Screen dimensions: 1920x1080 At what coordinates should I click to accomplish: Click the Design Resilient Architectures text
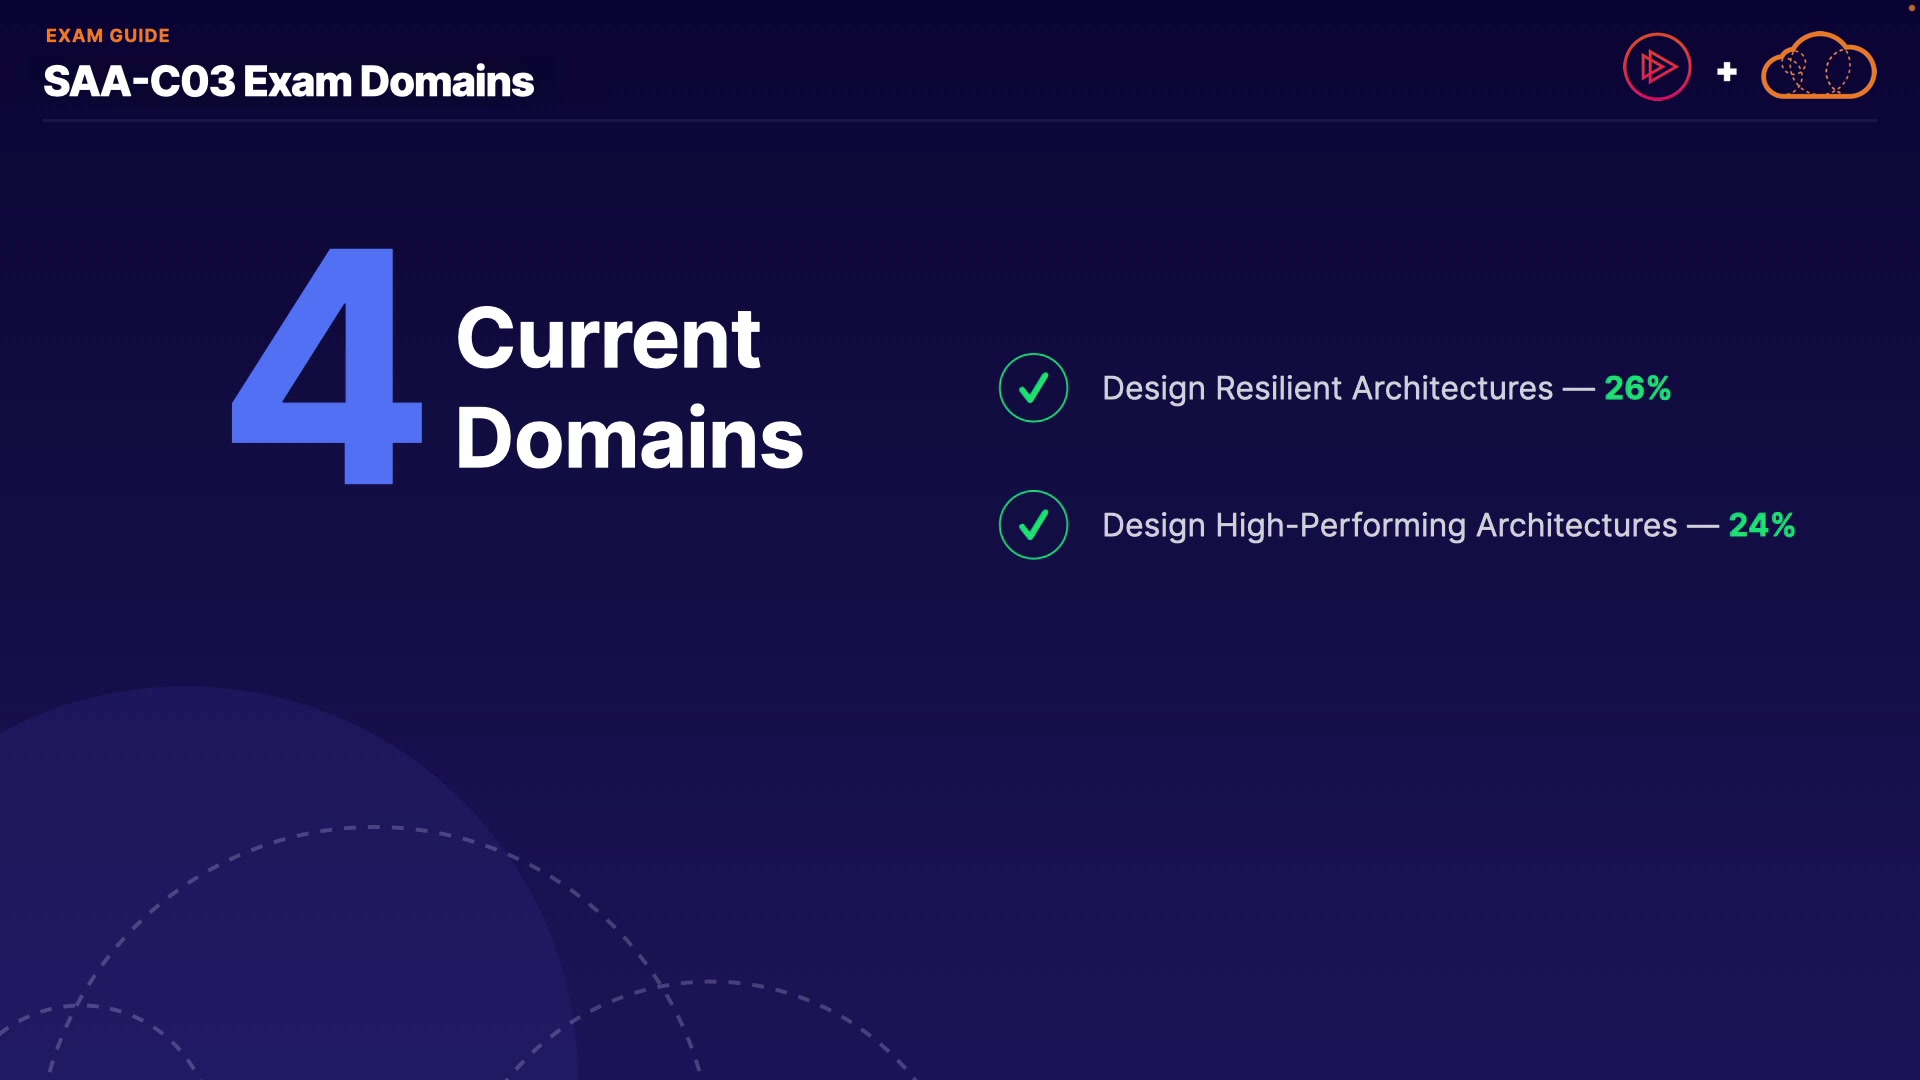[x=1327, y=388]
